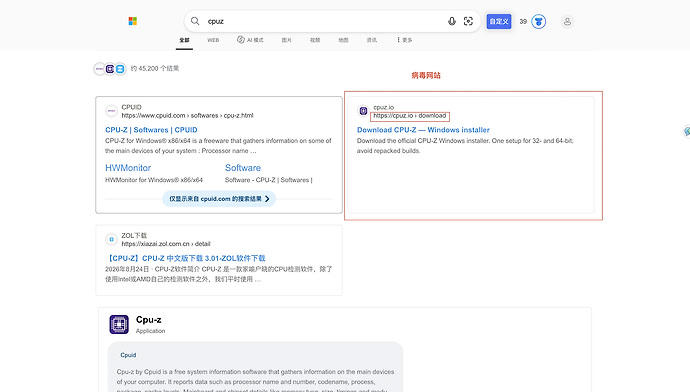Click the Cpu-z application icon
Viewport: 690px width, 392px height.
click(x=119, y=324)
